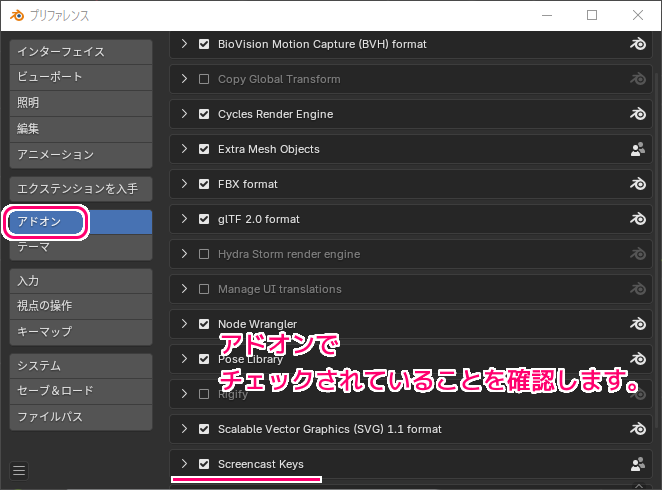
Task: Expand Hydra Storm render engine details
Action: pos(184,254)
